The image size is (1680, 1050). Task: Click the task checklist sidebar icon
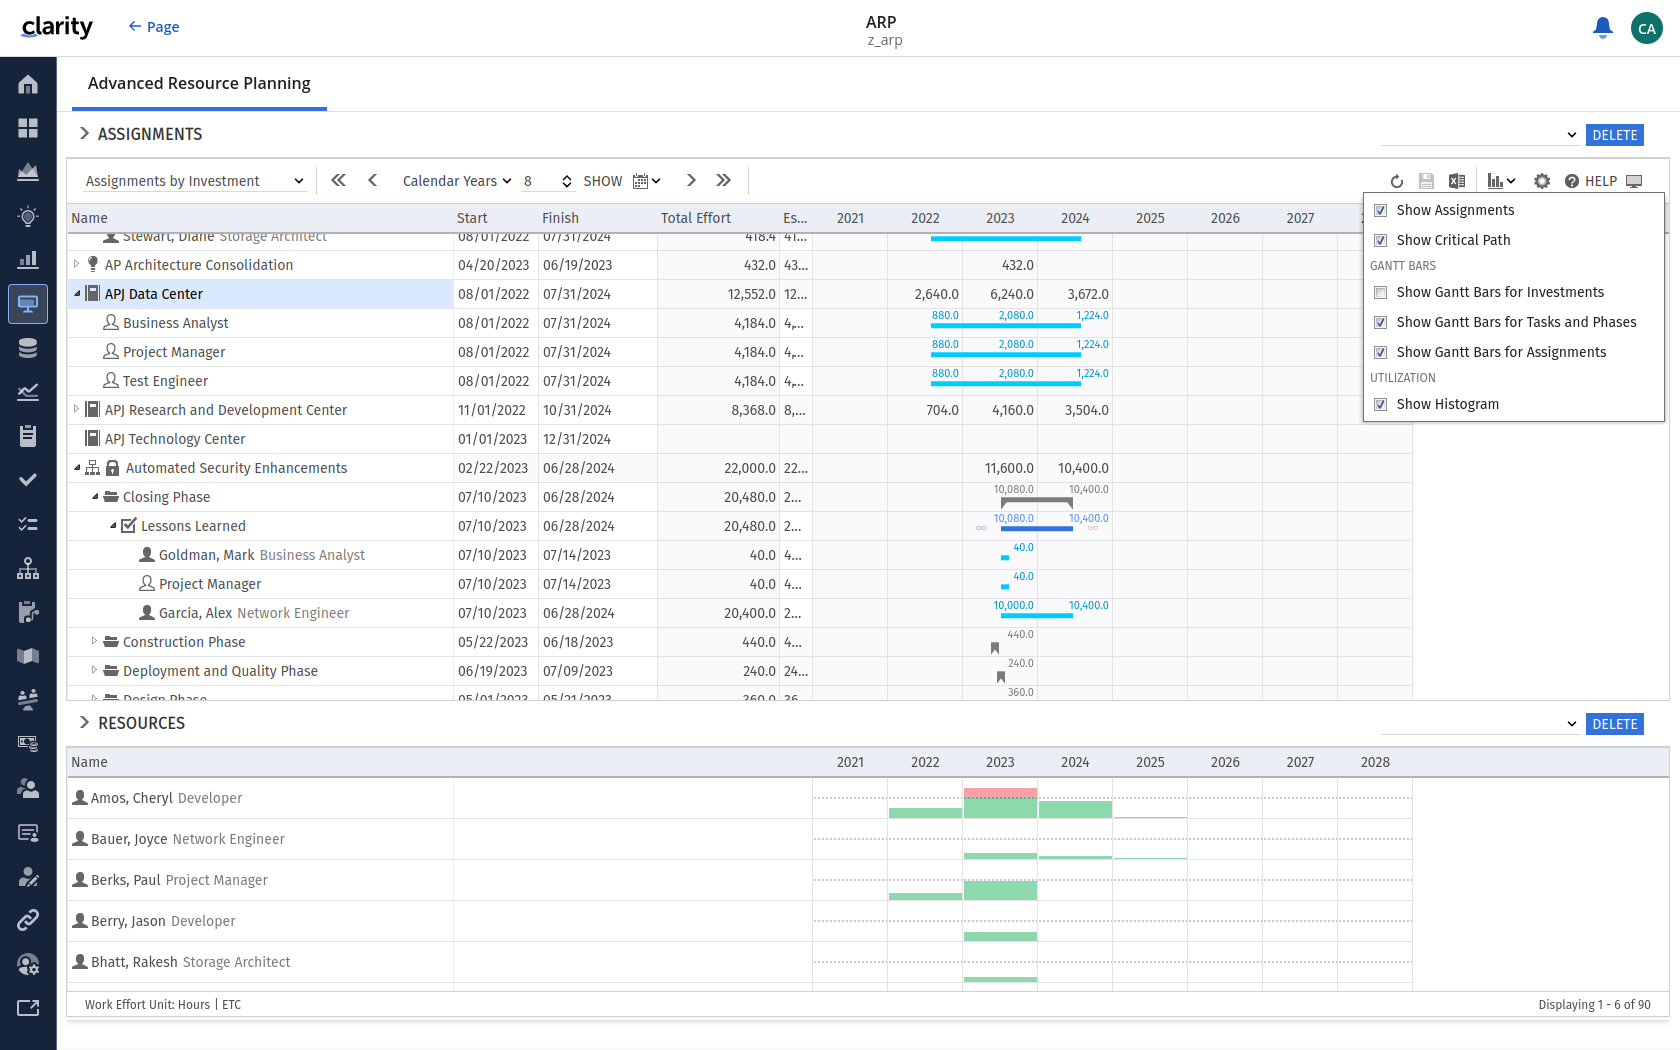[x=28, y=524]
